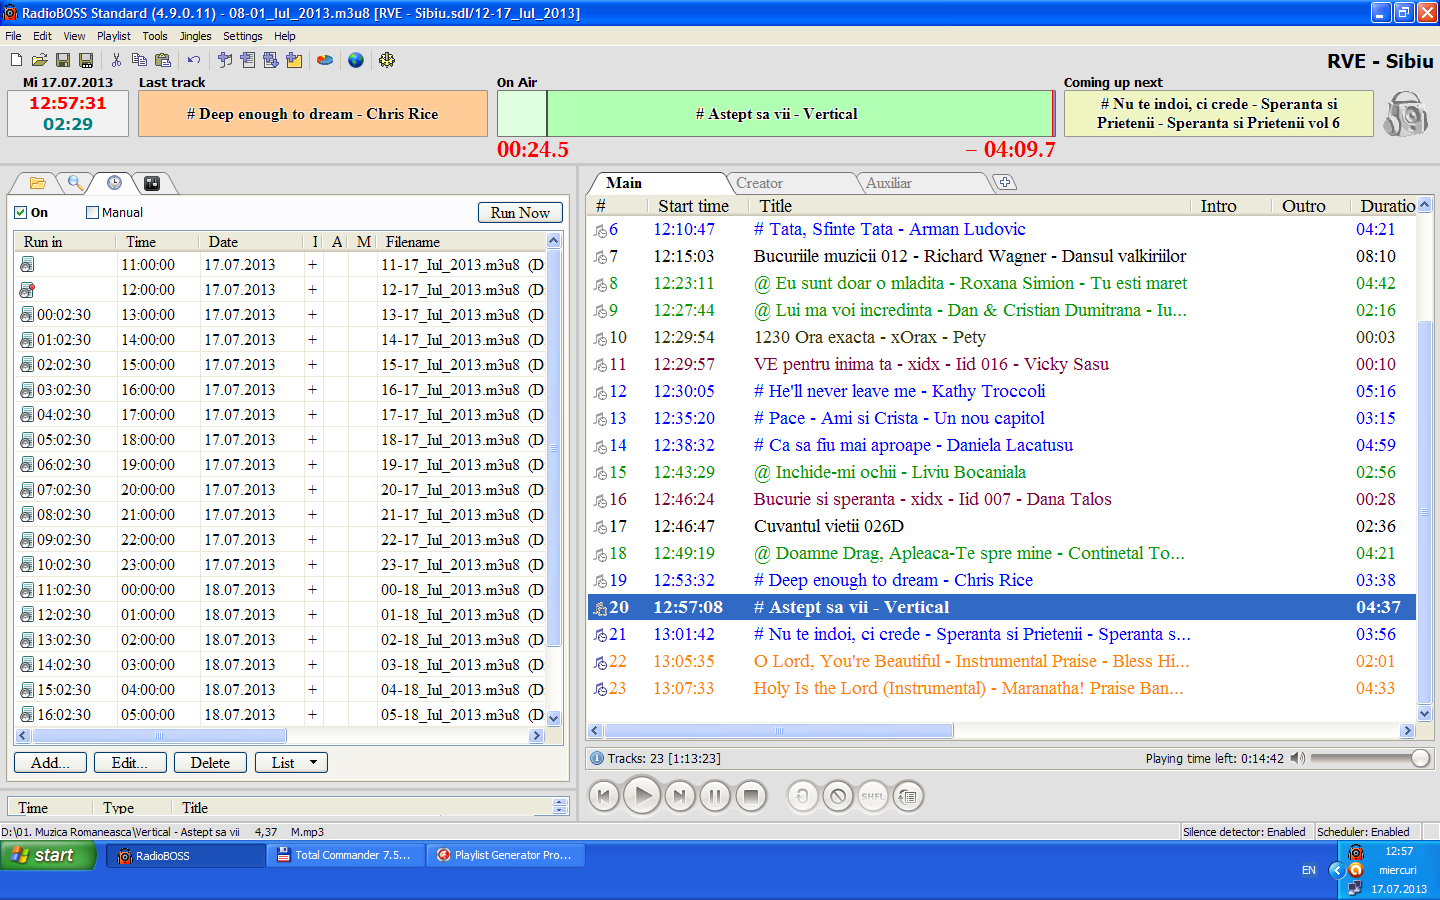
Task: Add a new playlist tab with plus icon
Action: coord(1005,182)
